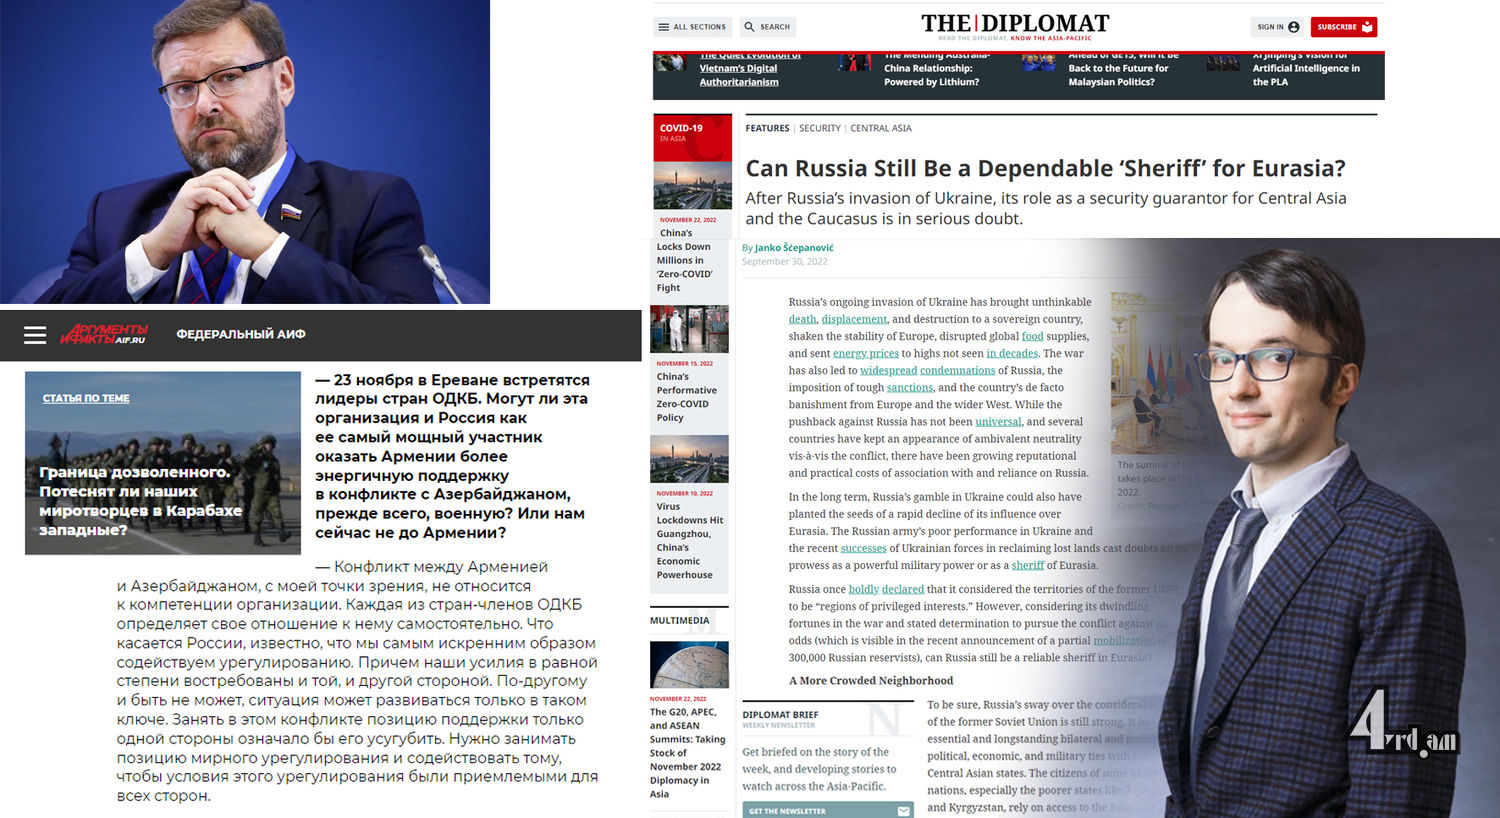
Task: Select the Security breadcrumb tab
Action: point(820,128)
